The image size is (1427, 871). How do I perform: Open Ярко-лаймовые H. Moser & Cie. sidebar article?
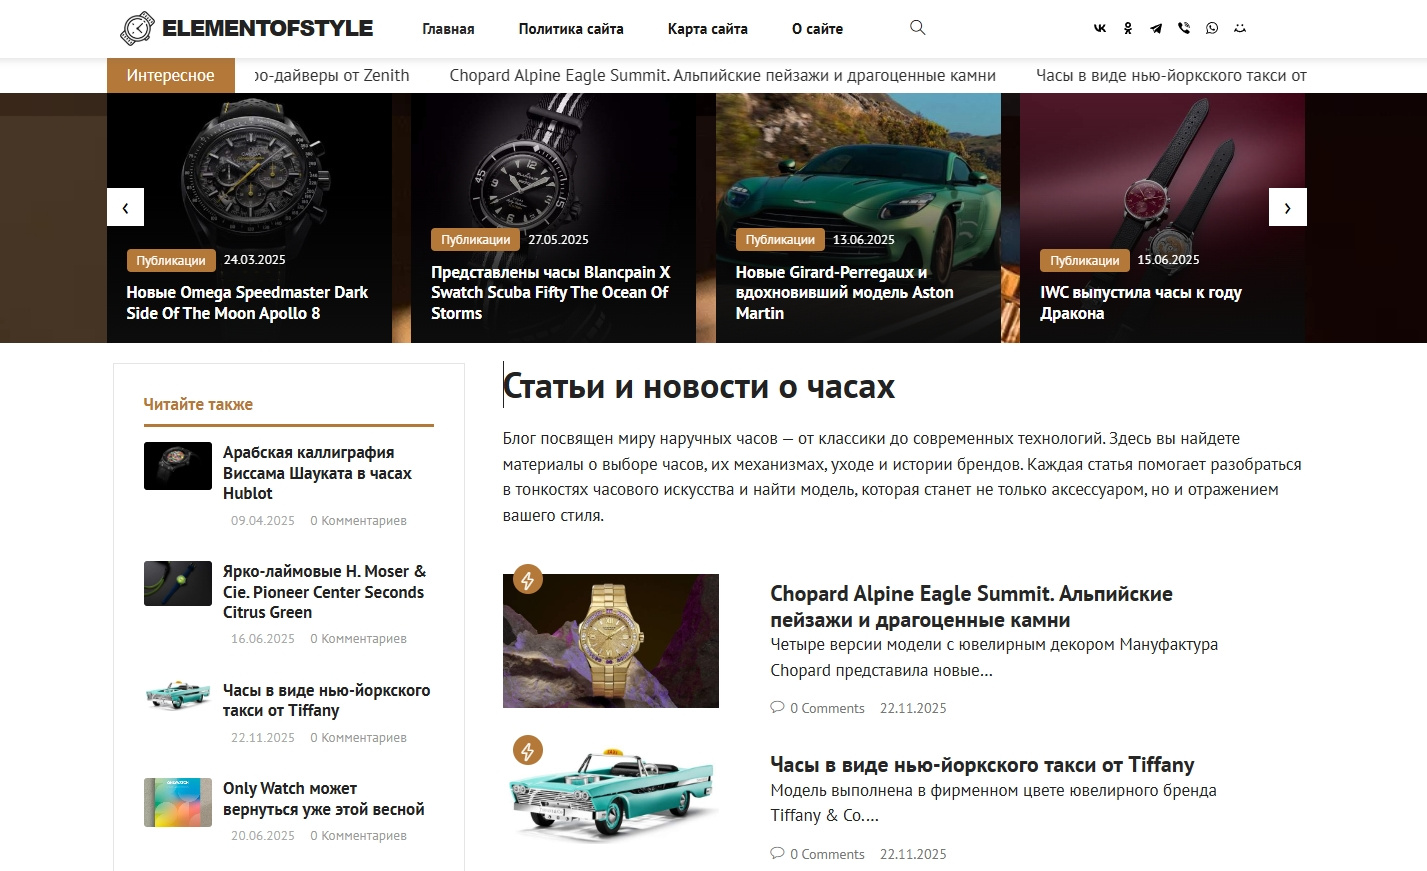(324, 592)
